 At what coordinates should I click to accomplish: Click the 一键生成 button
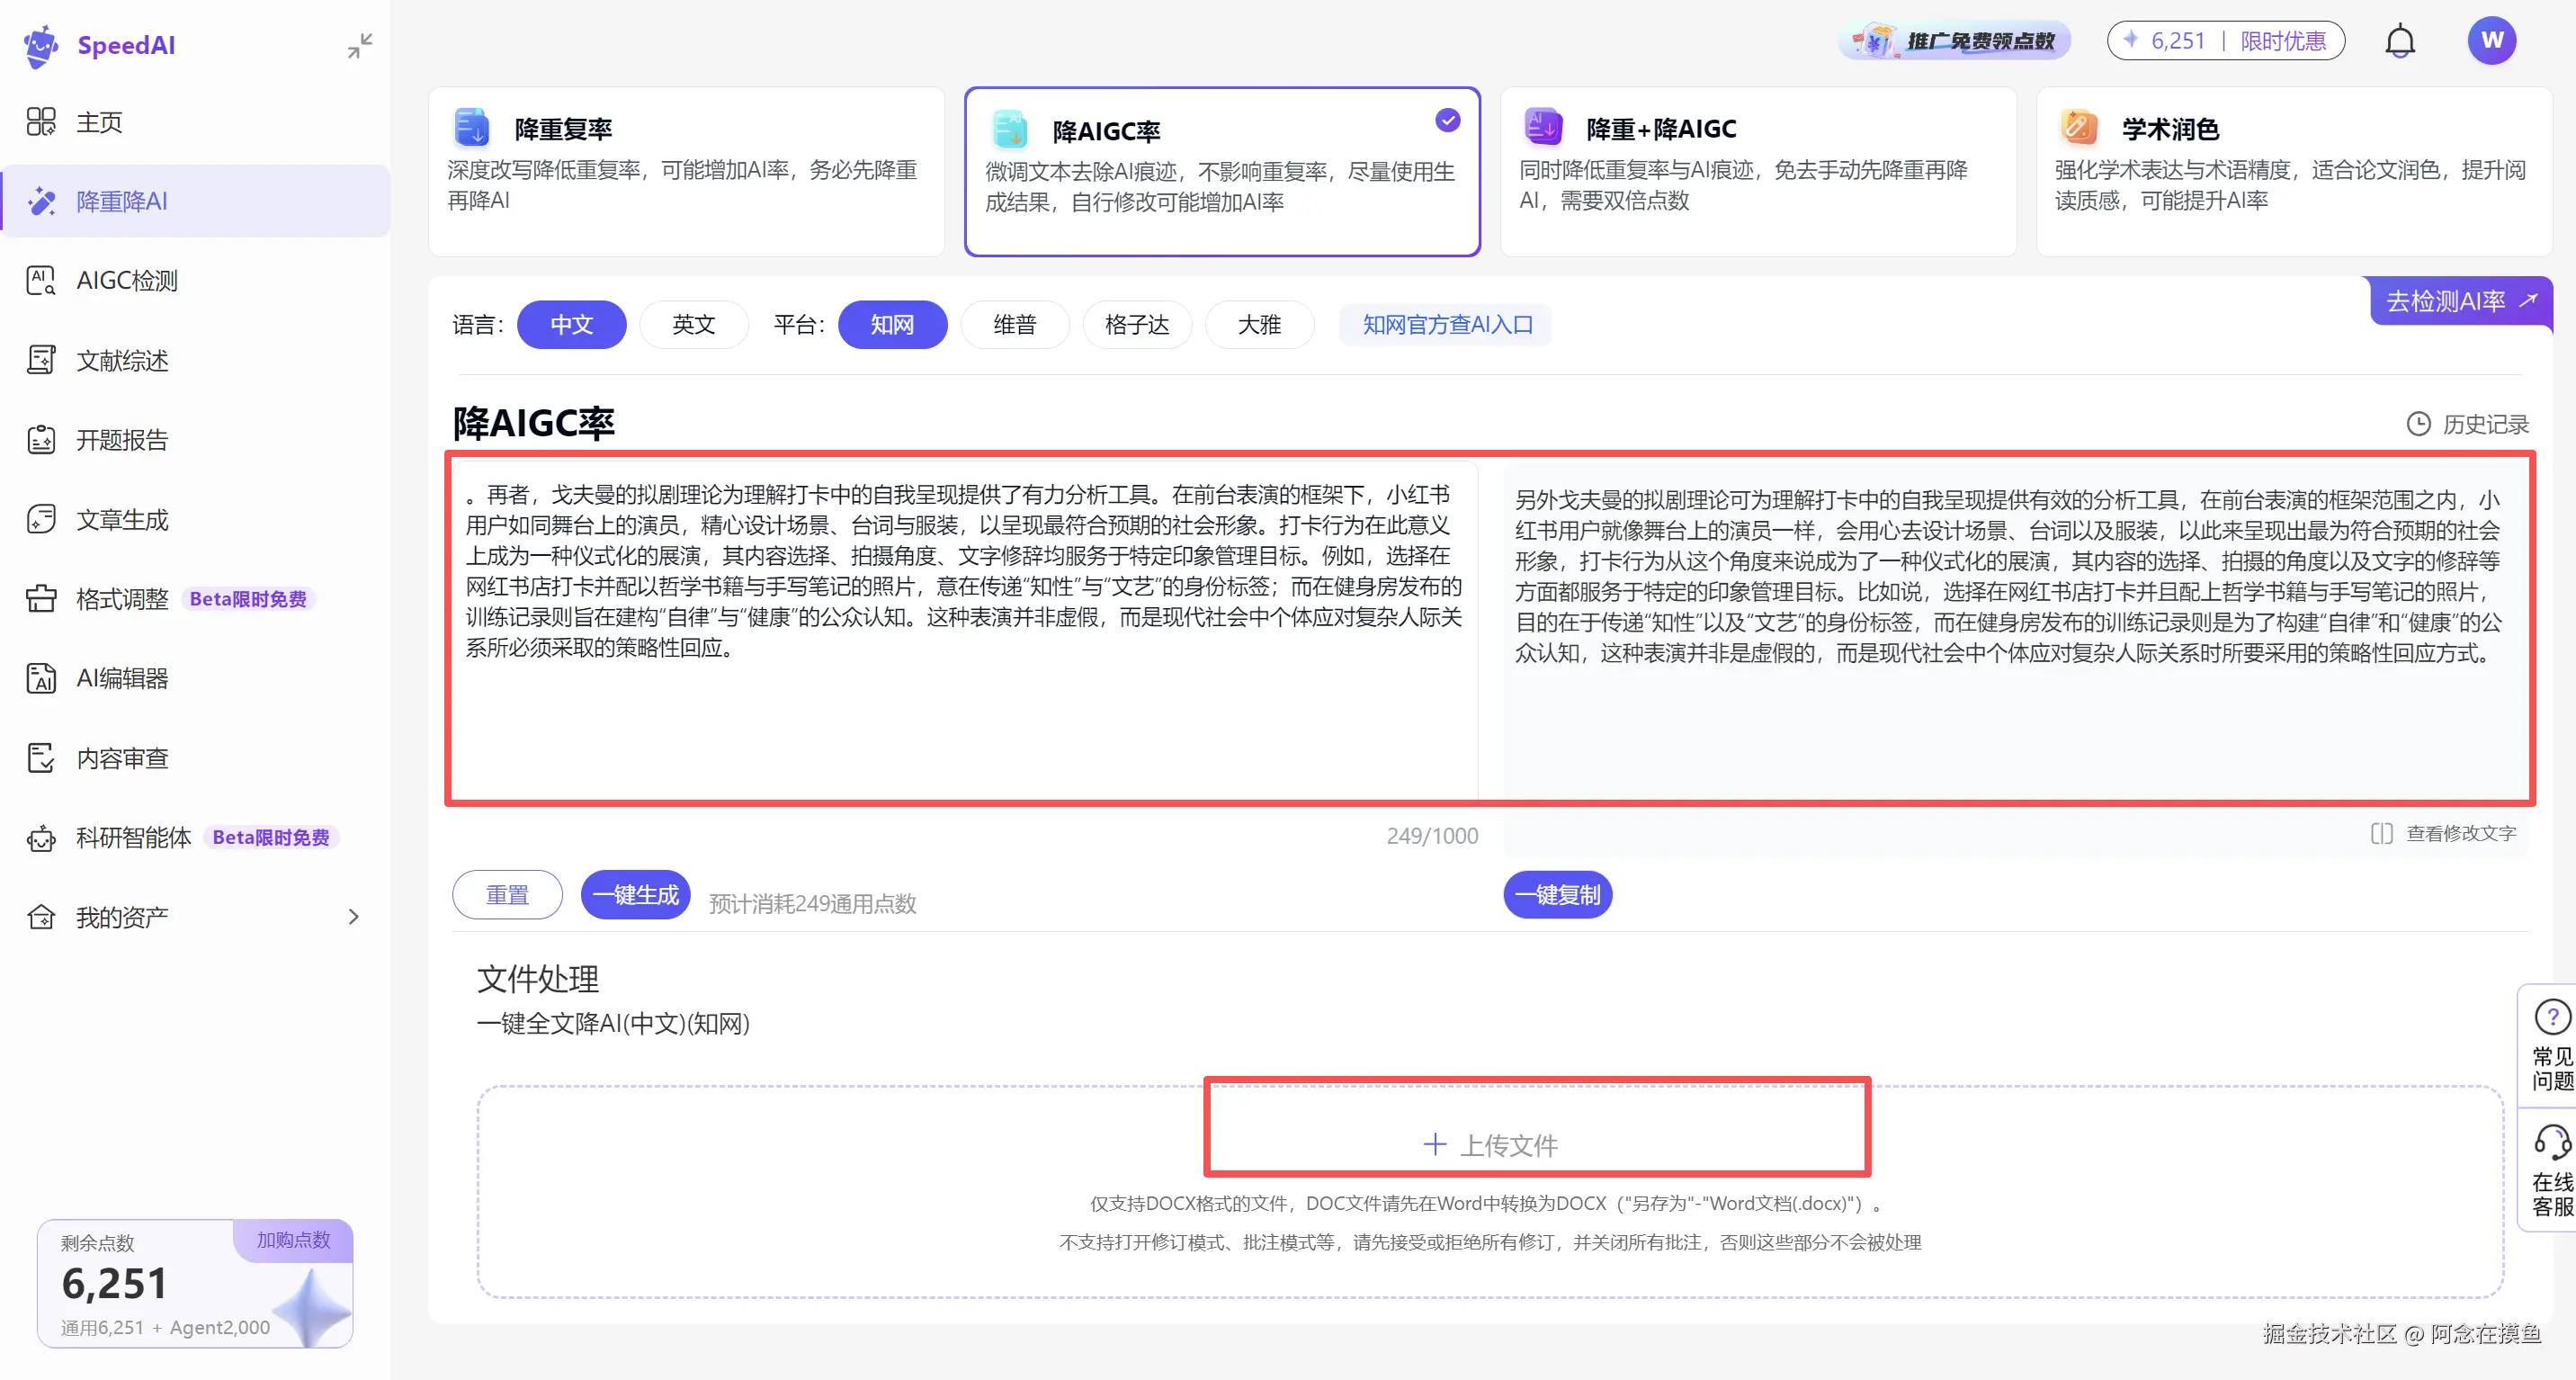[635, 895]
